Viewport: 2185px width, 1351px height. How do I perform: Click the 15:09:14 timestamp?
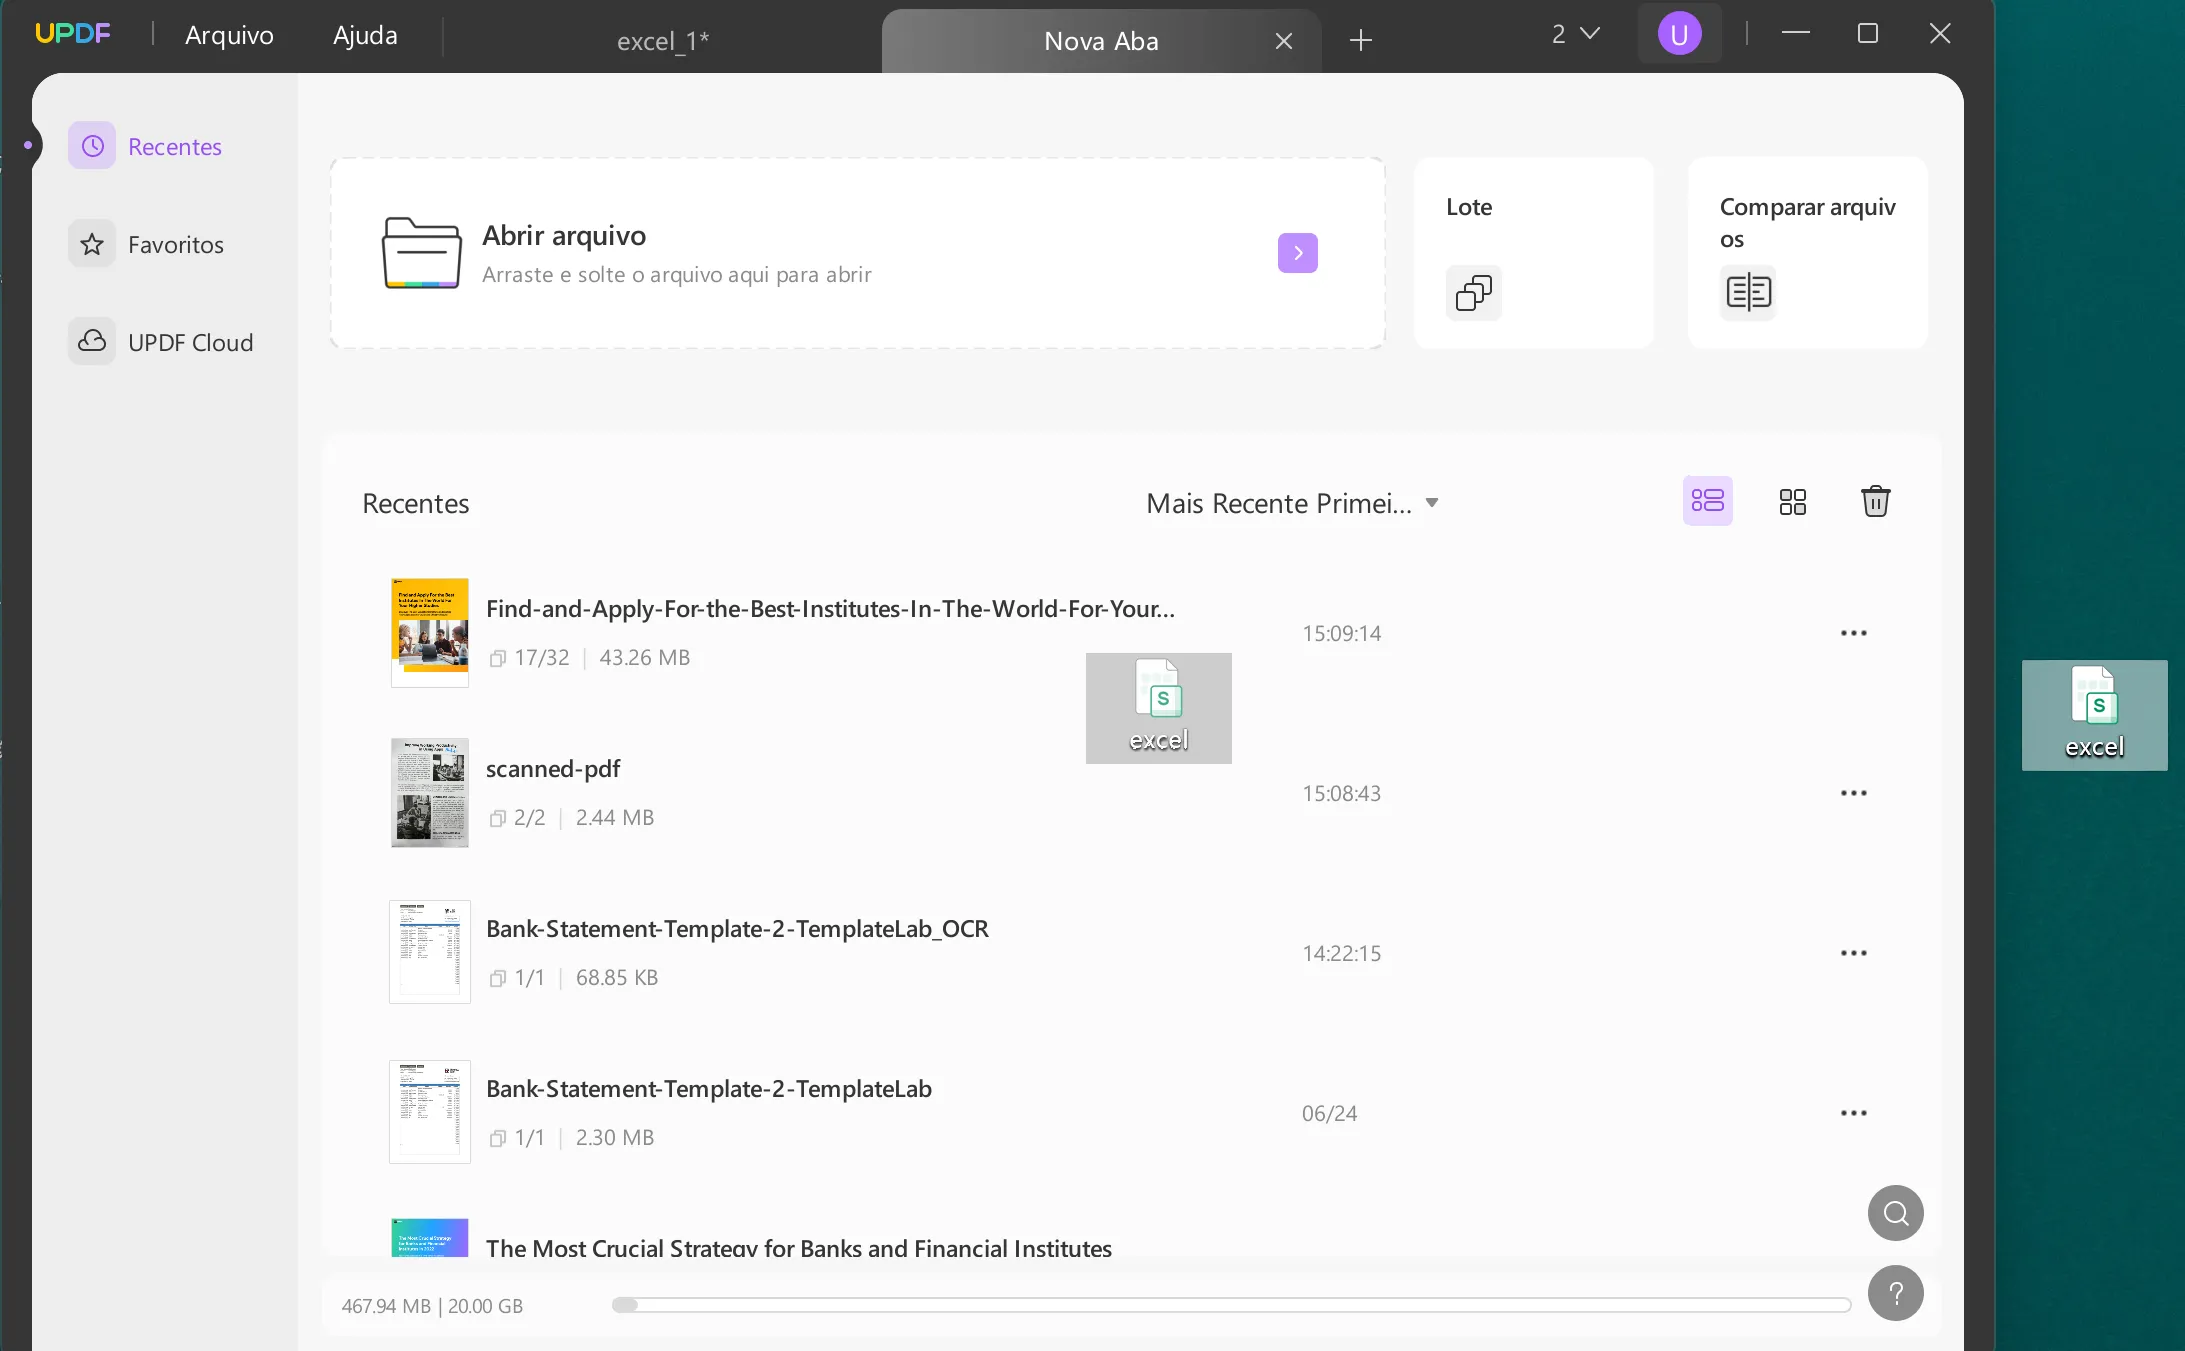coord(1341,633)
